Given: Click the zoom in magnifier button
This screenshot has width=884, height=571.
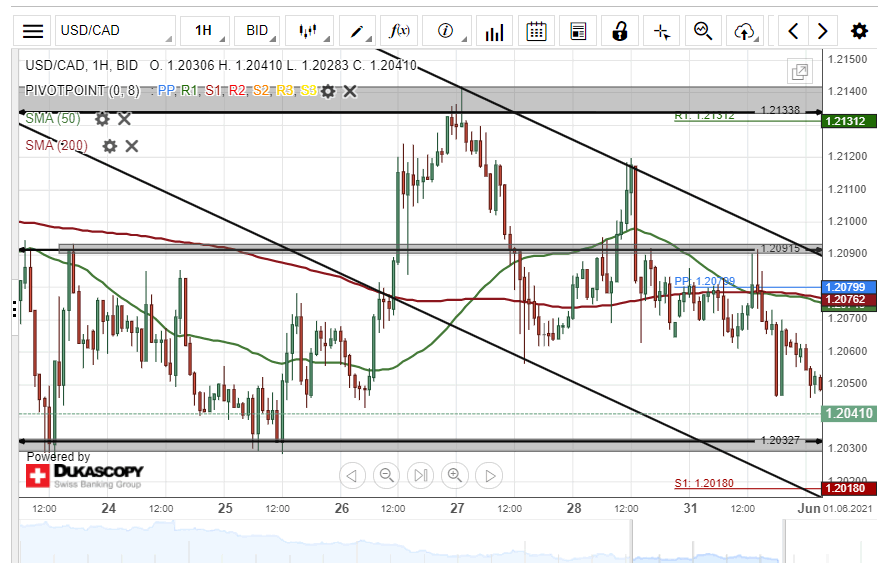Looking at the screenshot, I should [455, 475].
